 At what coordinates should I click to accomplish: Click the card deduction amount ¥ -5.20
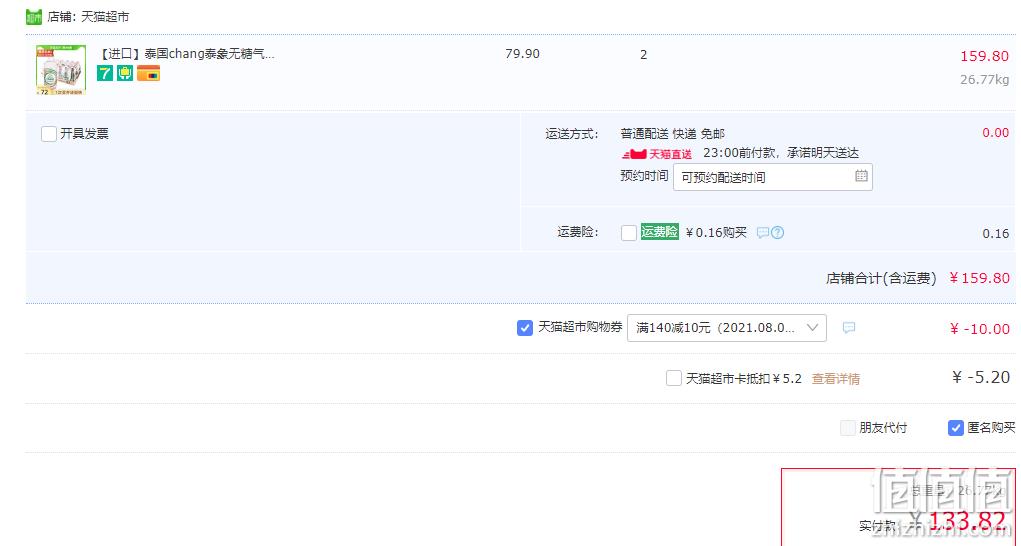point(981,377)
